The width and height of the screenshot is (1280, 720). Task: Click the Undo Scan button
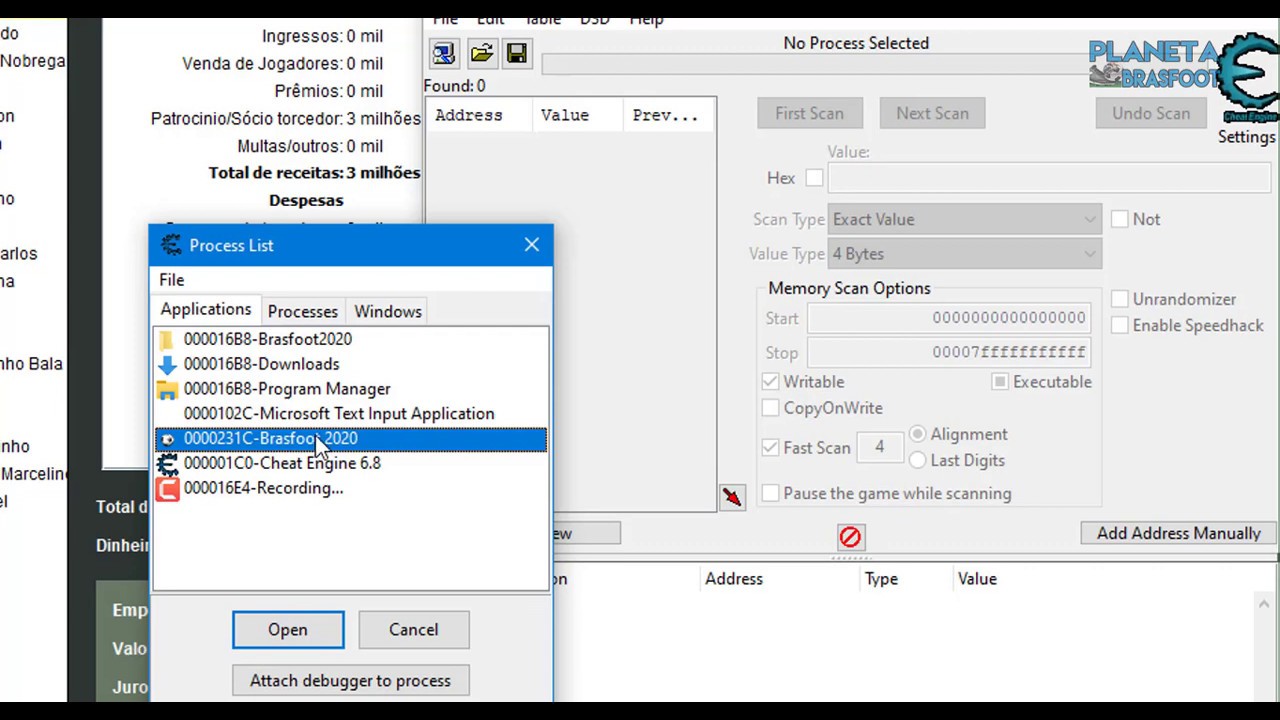[1151, 113]
